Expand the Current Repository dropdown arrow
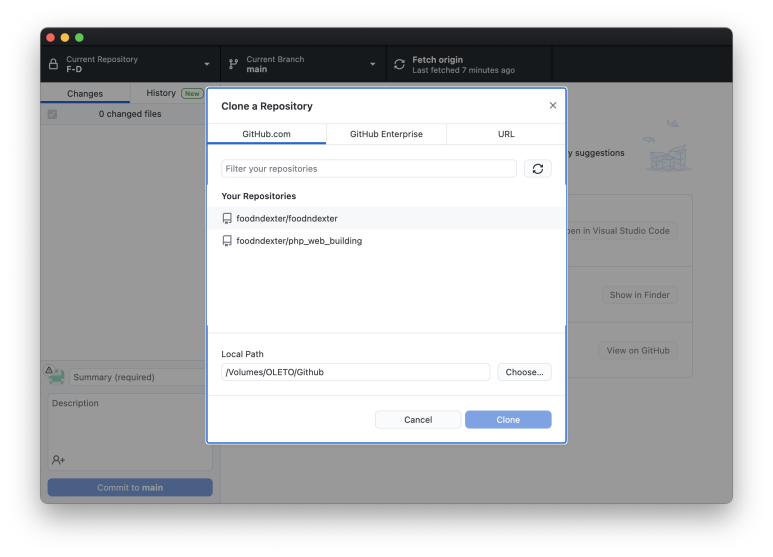This screenshot has height=557, width=773. (207, 64)
